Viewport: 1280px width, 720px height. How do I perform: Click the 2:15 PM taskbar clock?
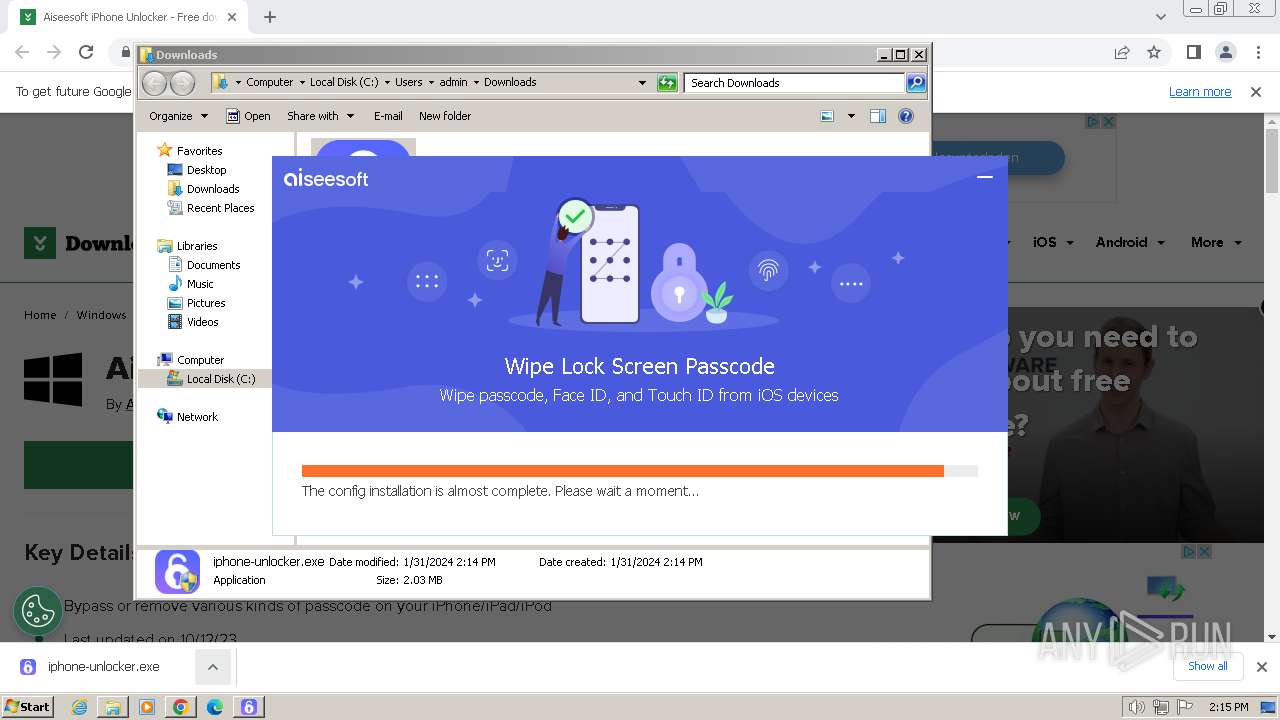point(1228,707)
